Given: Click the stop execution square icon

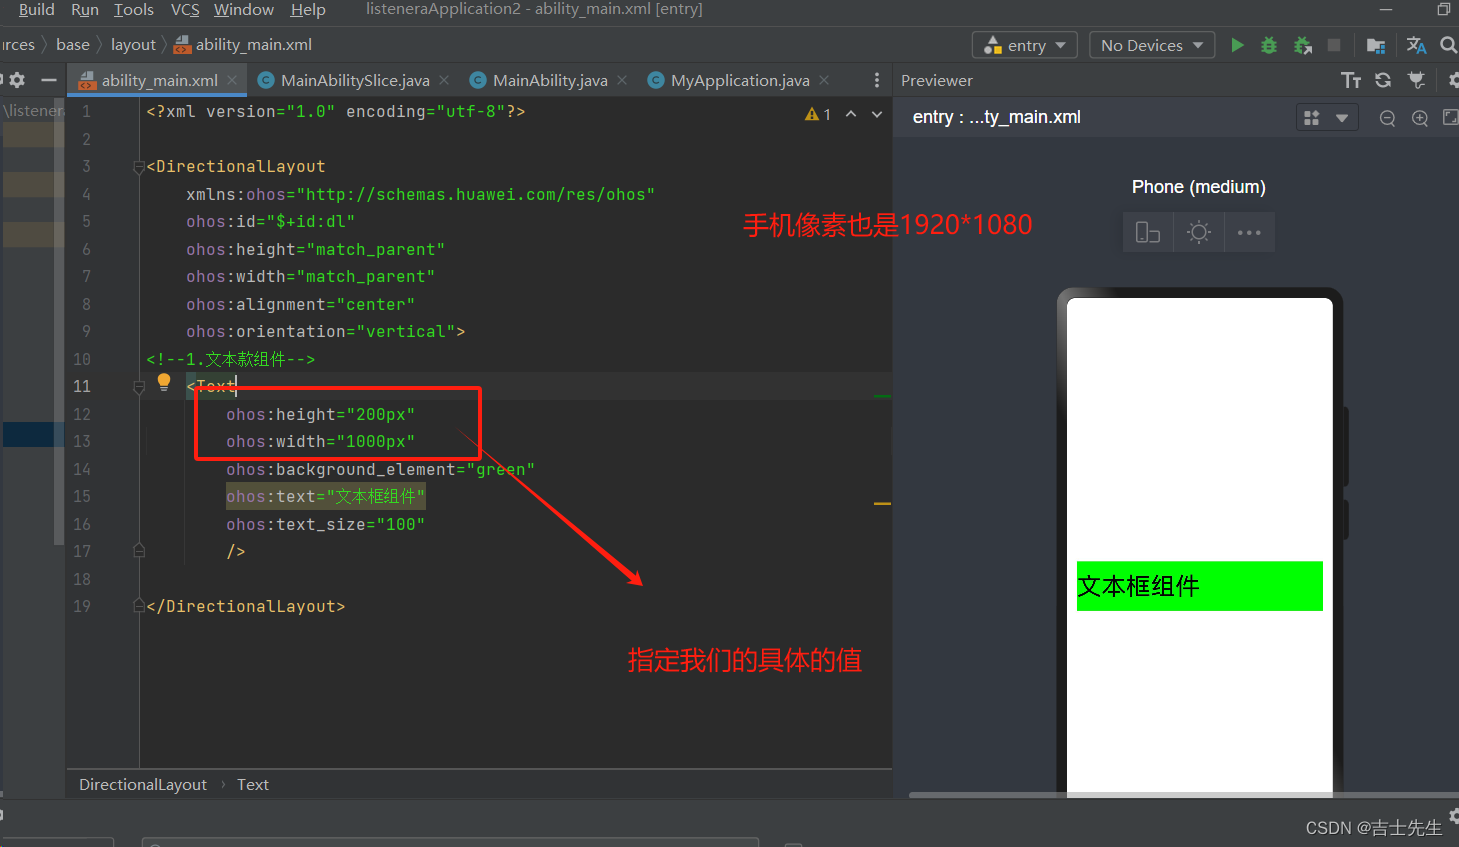Looking at the screenshot, I should pos(1333,45).
